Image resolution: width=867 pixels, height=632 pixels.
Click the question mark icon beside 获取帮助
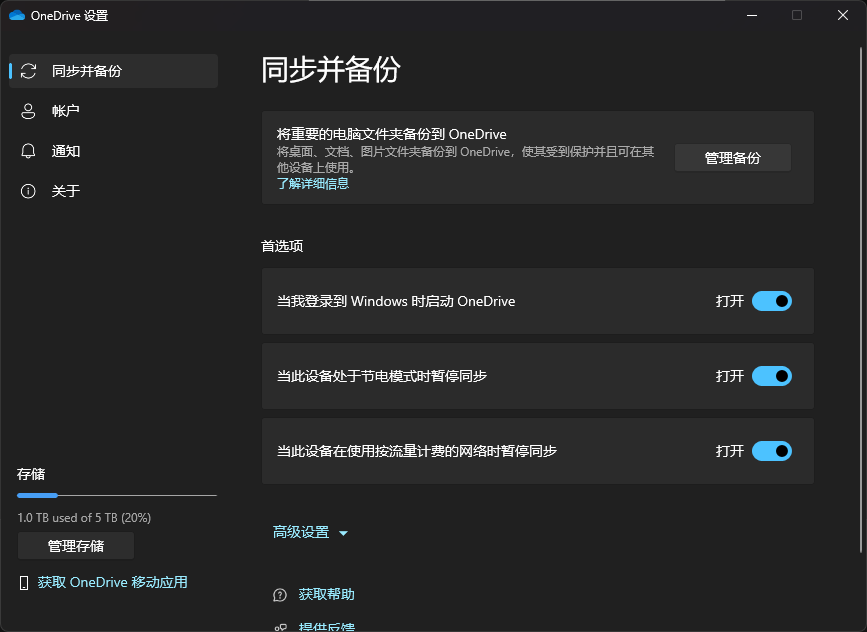pos(280,595)
